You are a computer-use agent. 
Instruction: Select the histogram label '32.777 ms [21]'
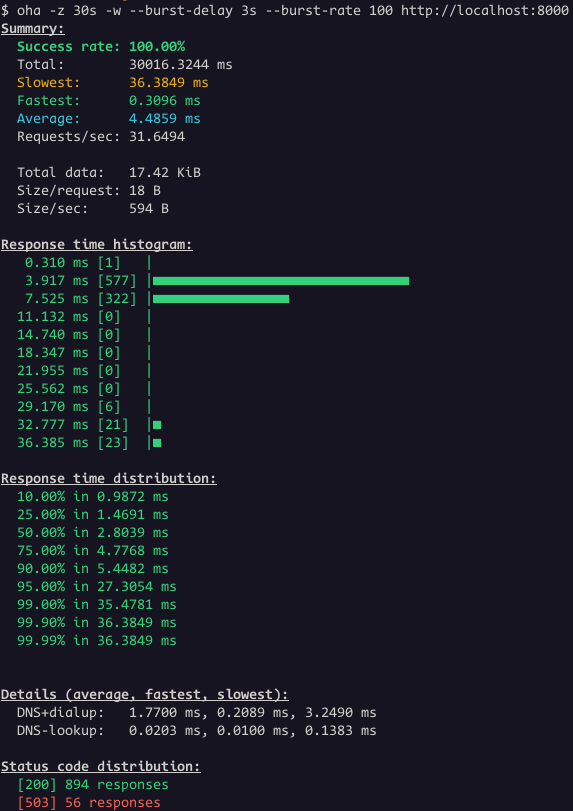pos(73,425)
